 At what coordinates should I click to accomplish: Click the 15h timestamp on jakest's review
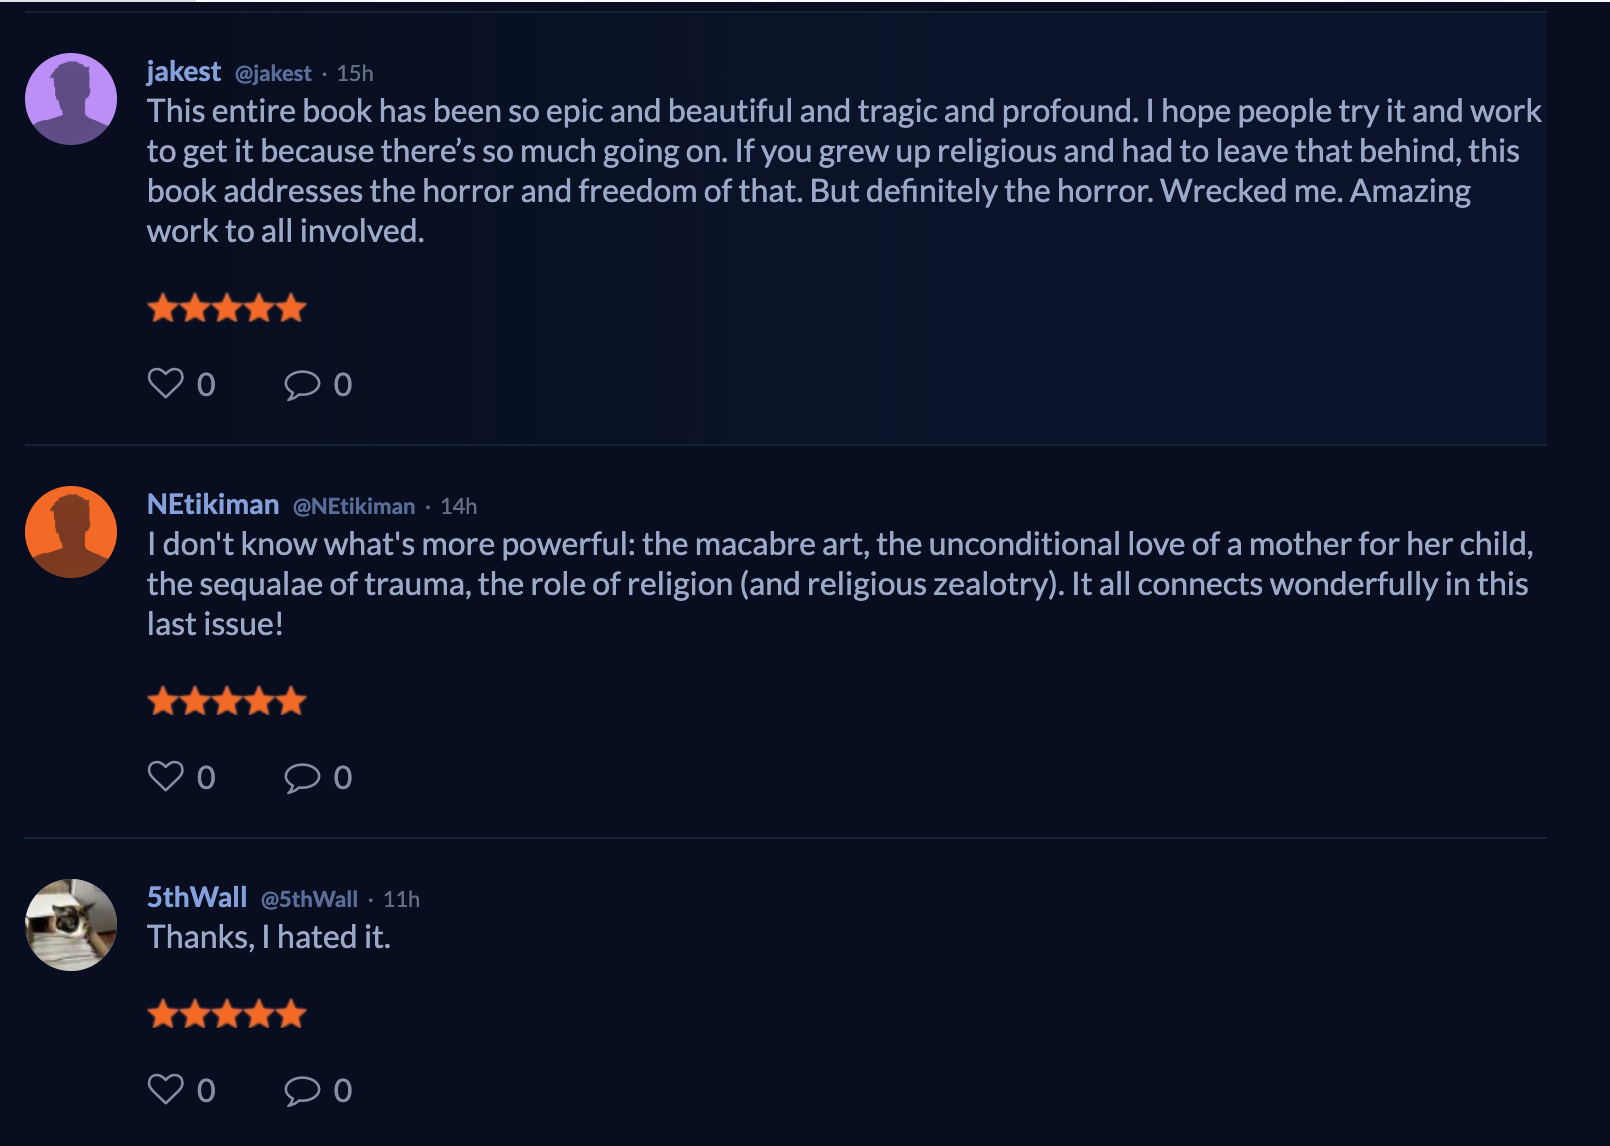click(x=355, y=74)
